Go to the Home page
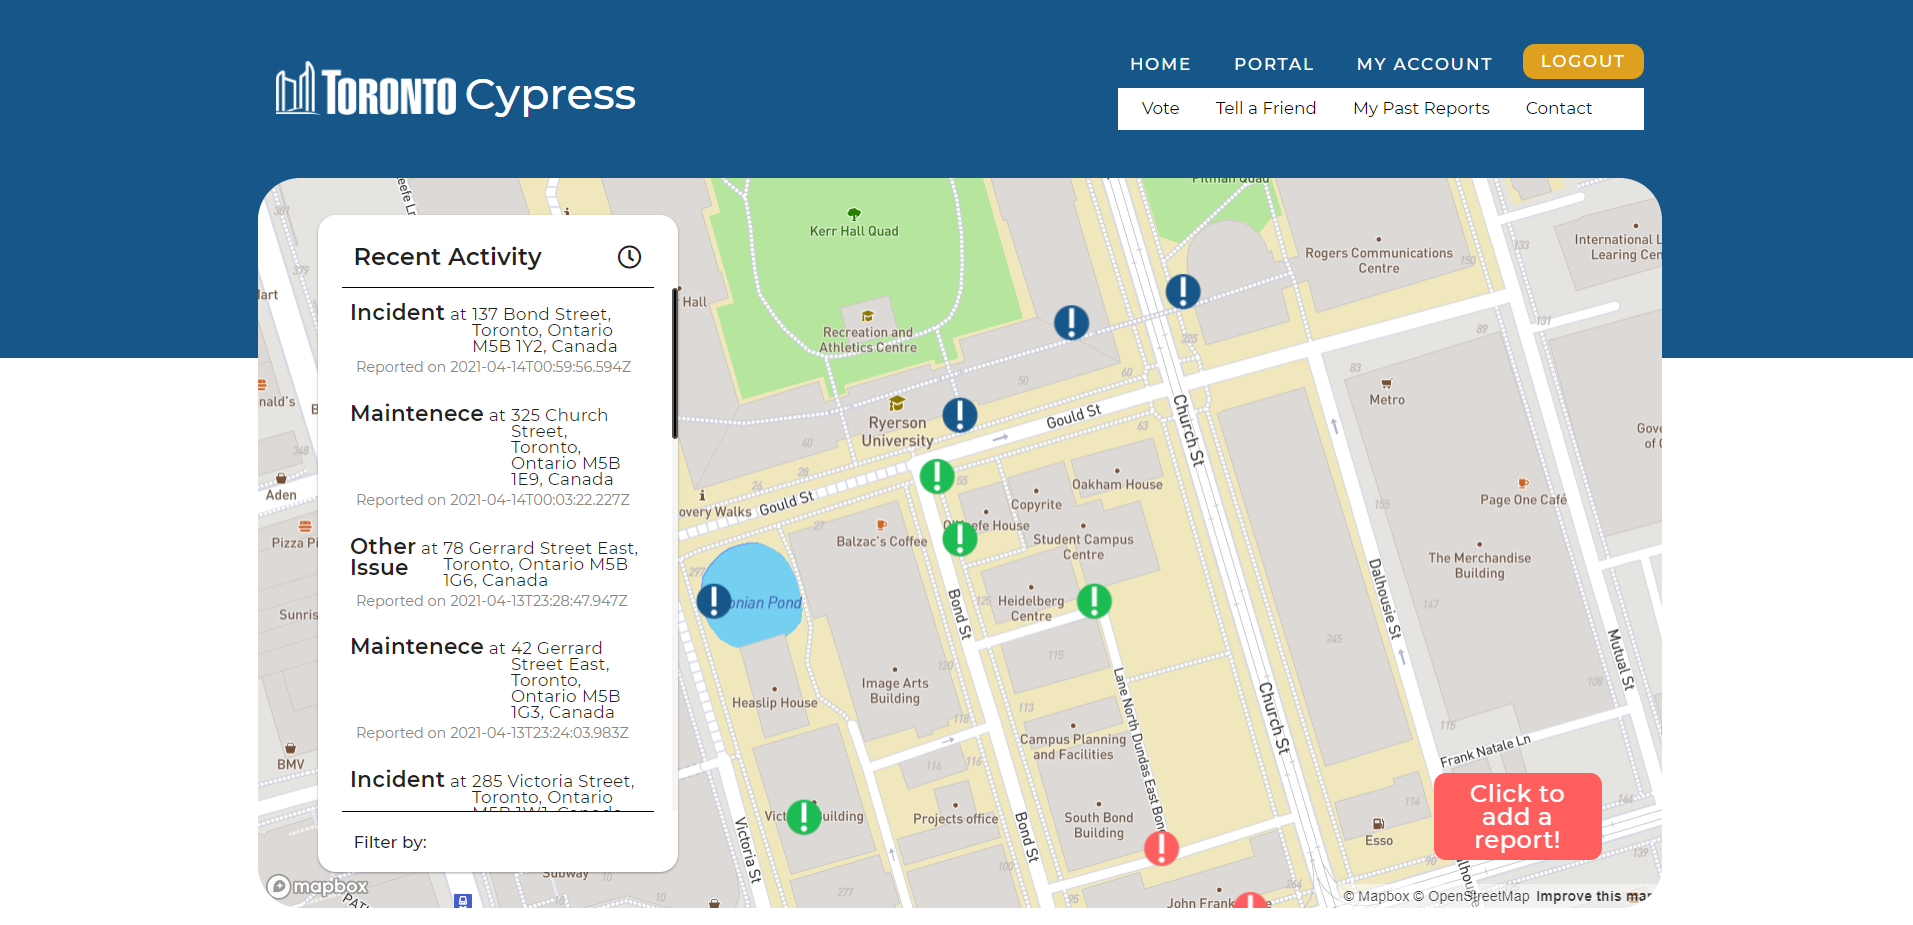1913x925 pixels. 1160,64
